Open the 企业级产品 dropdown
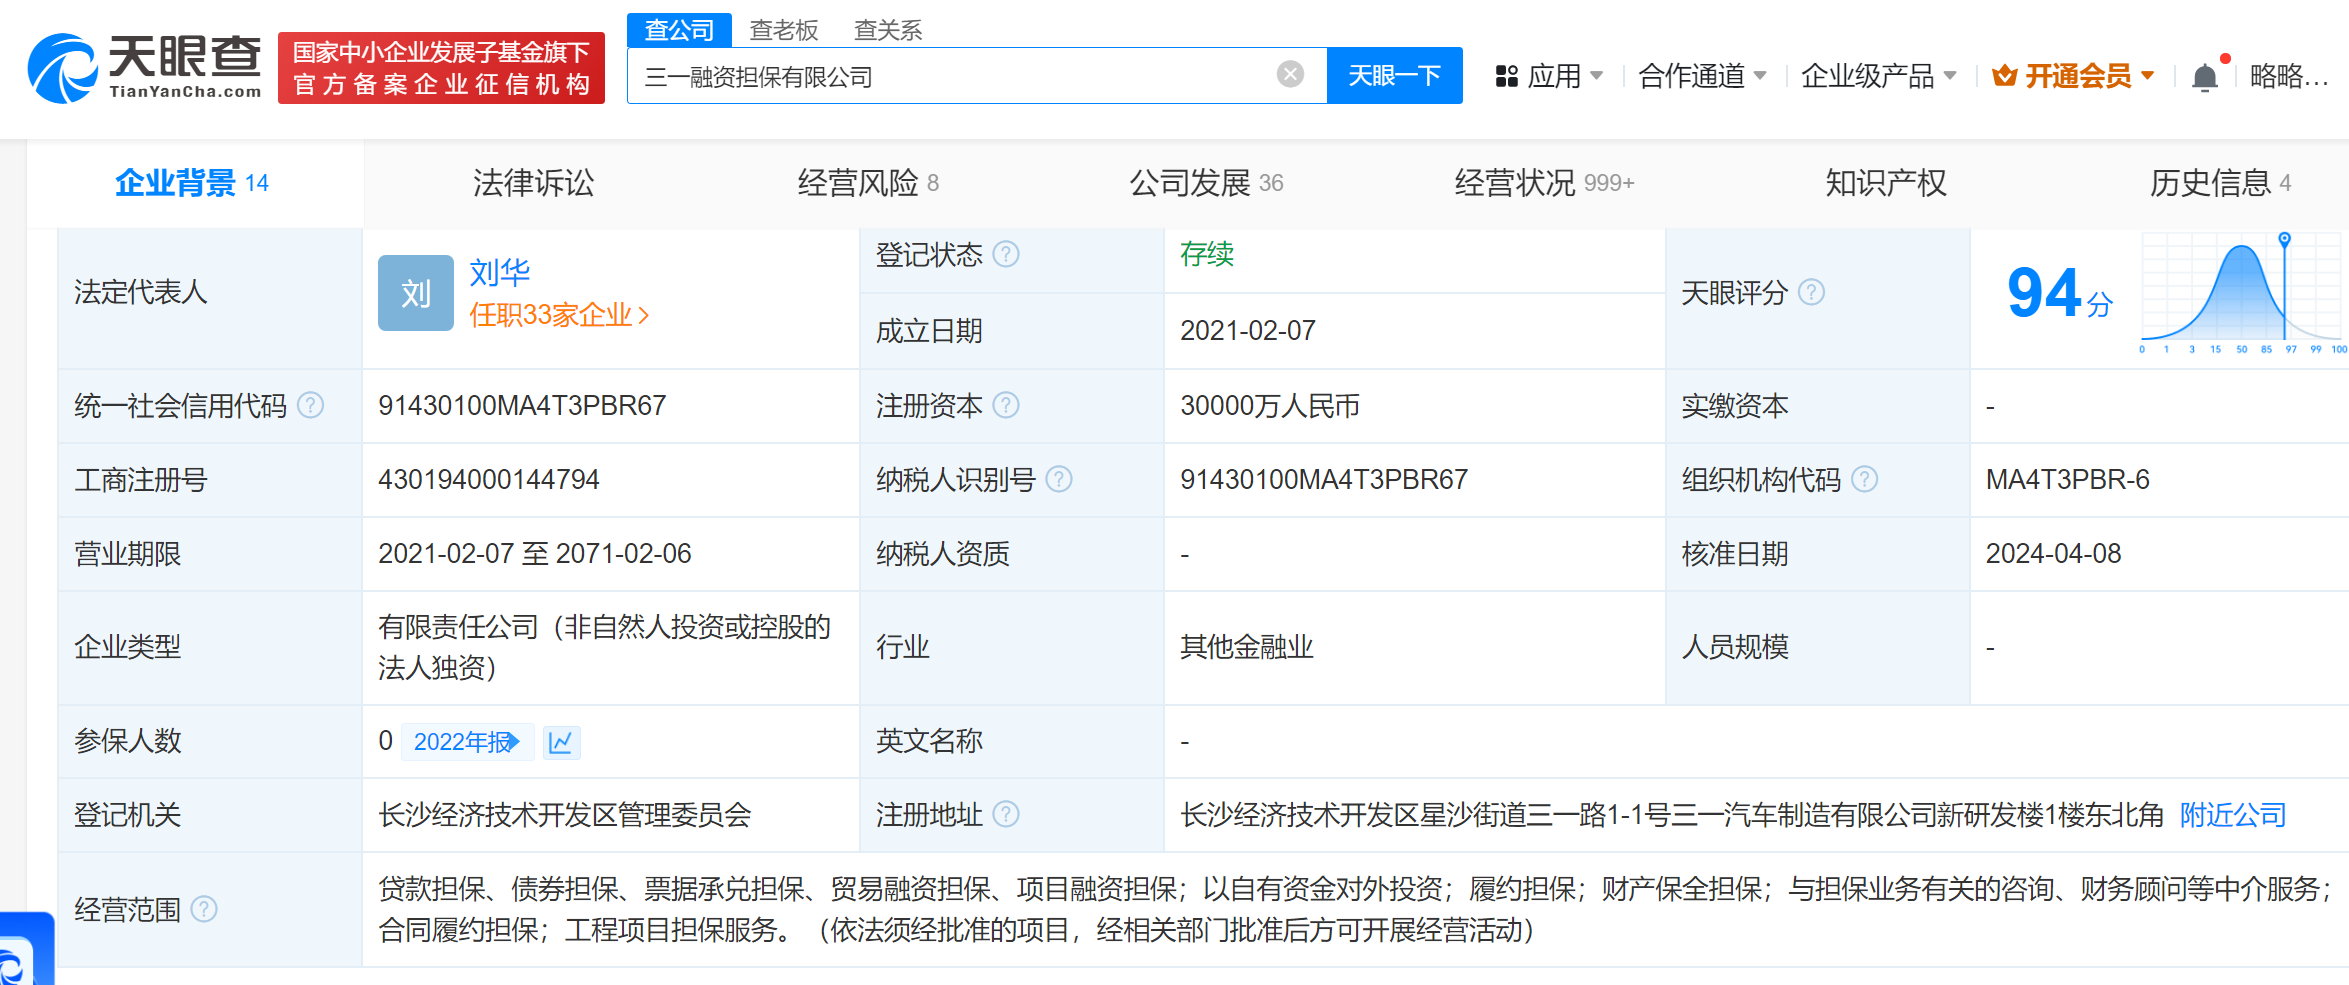Viewport: 2349px width, 985px height. [x=1878, y=76]
